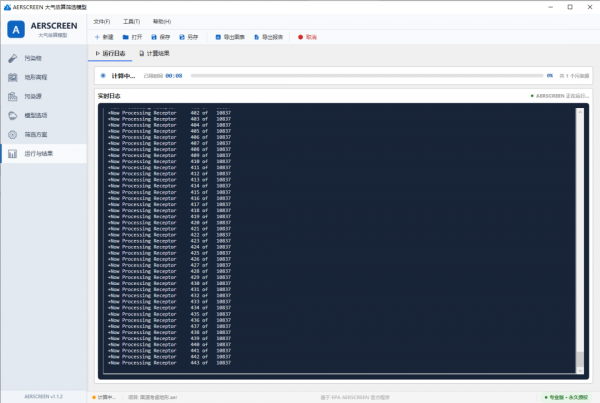Click the 打开 open folder toolbar button

click(132, 37)
